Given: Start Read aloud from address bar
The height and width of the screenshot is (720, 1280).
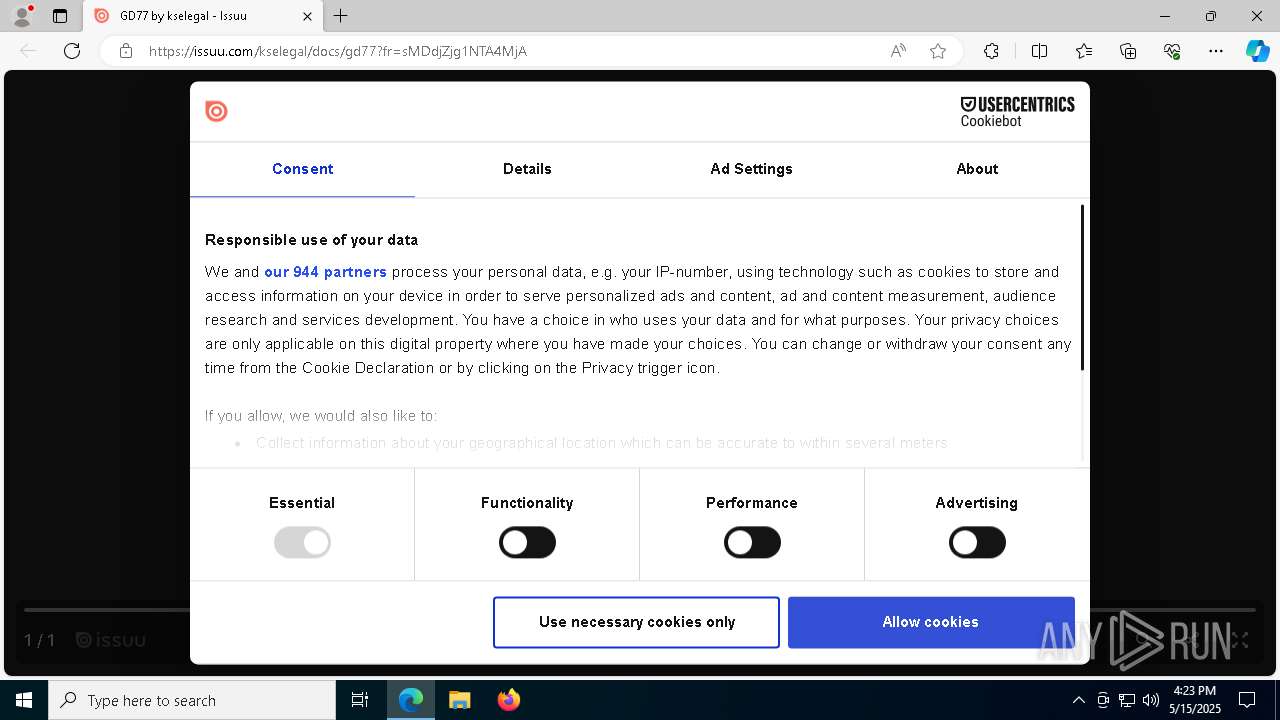Looking at the screenshot, I should click(898, 51).
